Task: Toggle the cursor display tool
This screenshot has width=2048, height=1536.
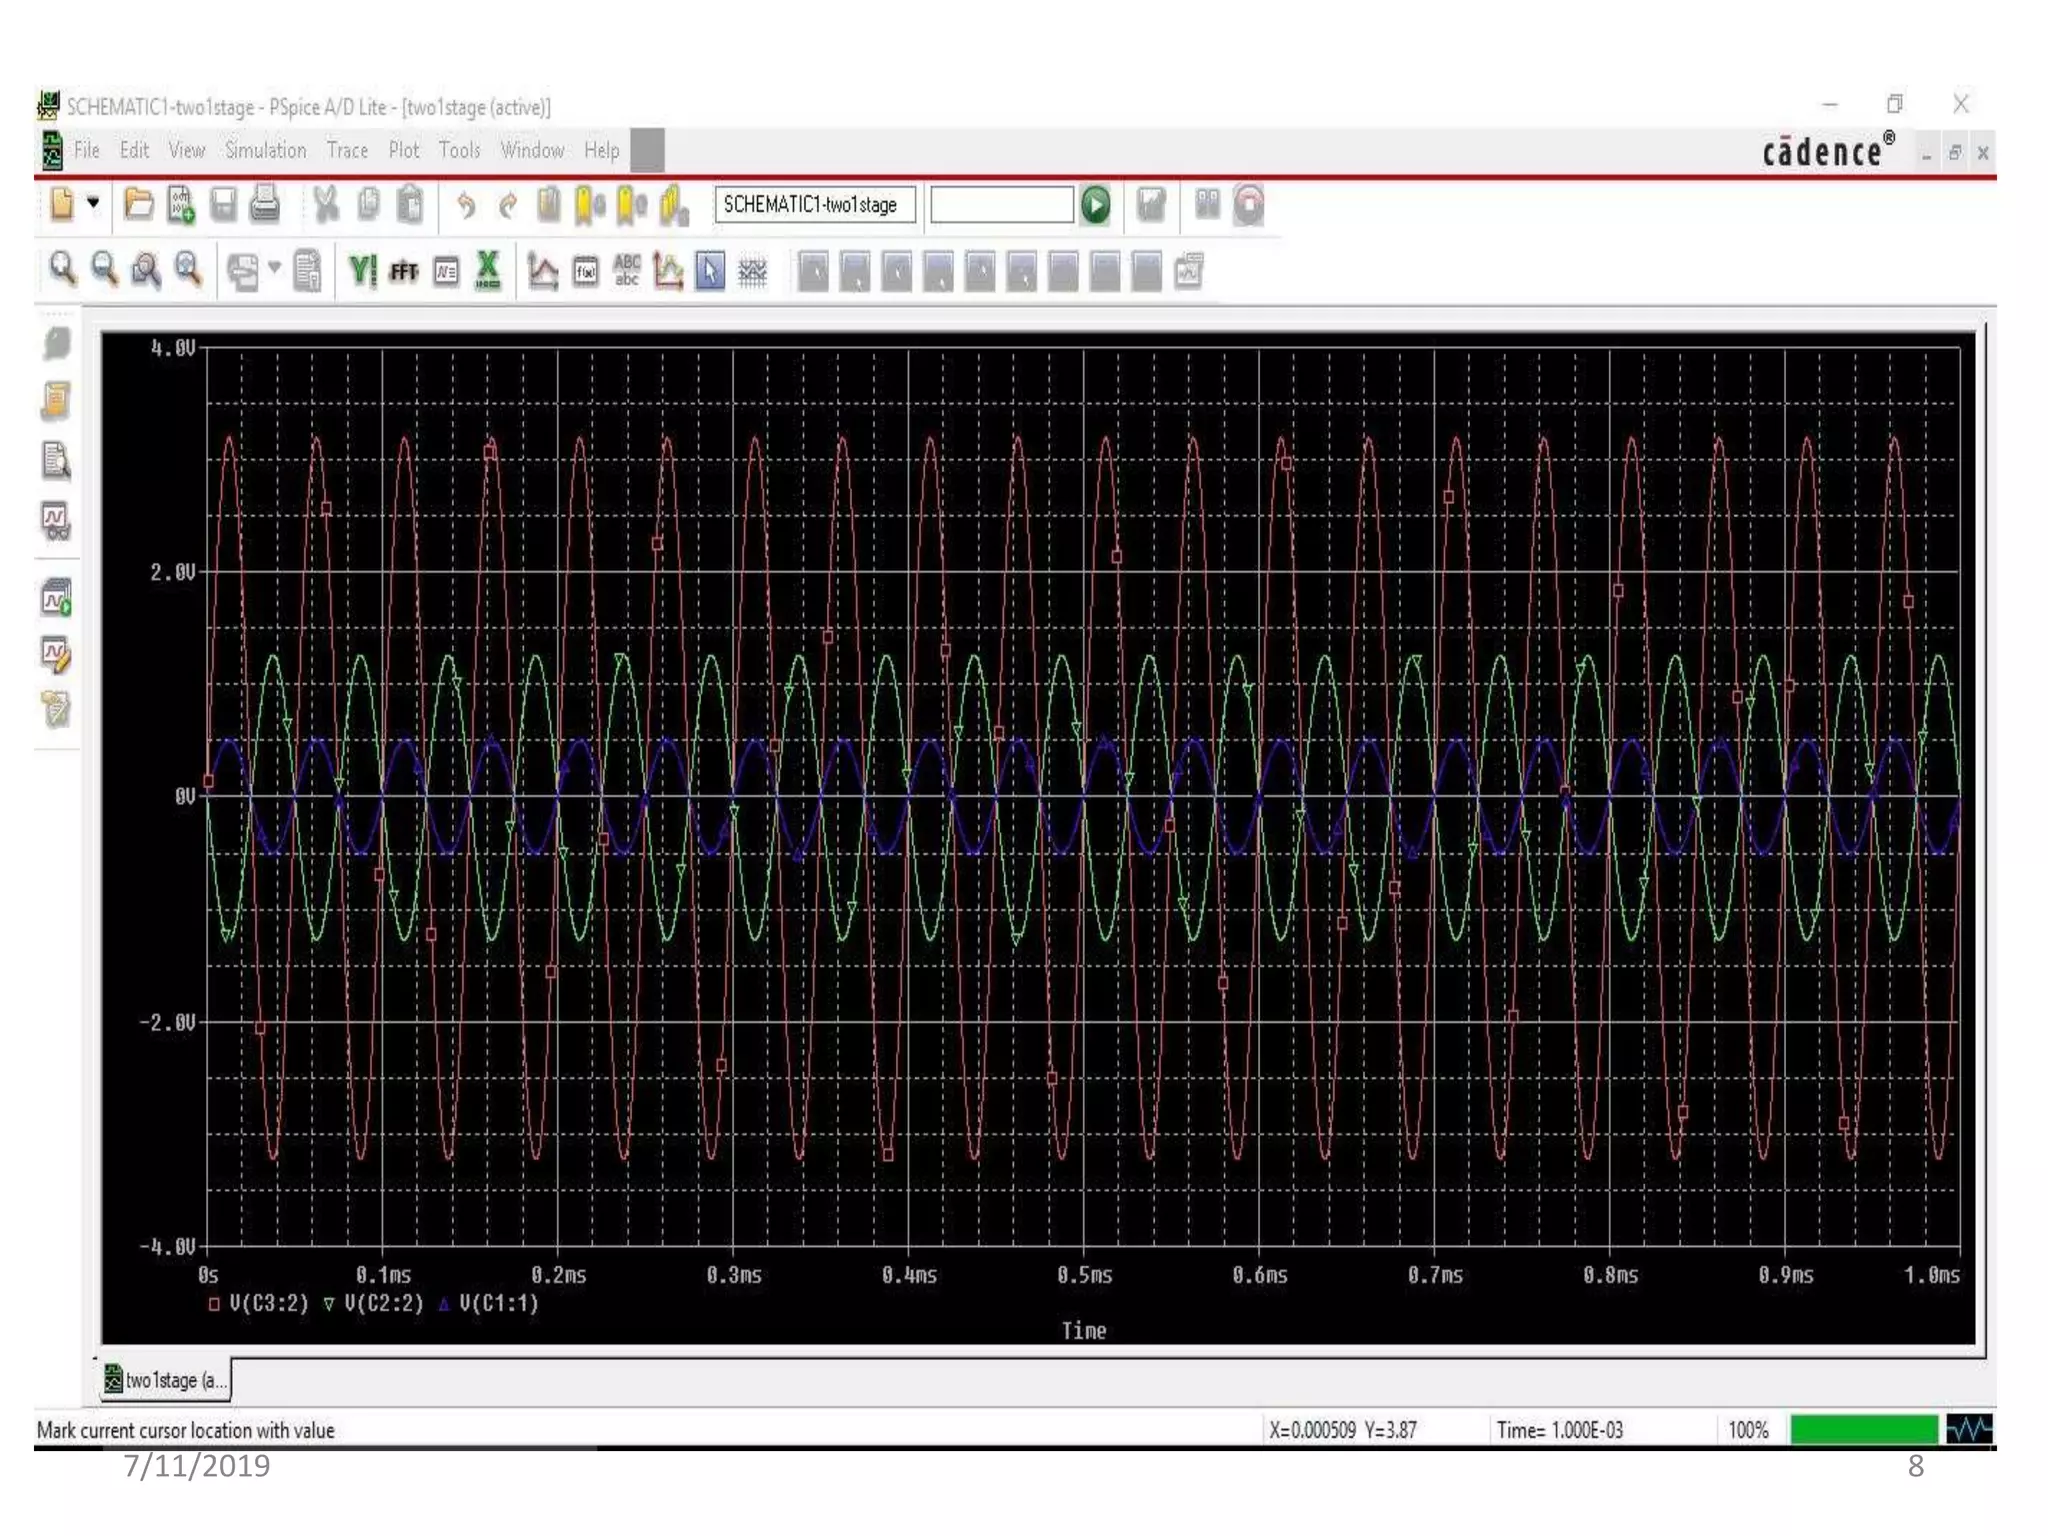Action: click(709, 271)
